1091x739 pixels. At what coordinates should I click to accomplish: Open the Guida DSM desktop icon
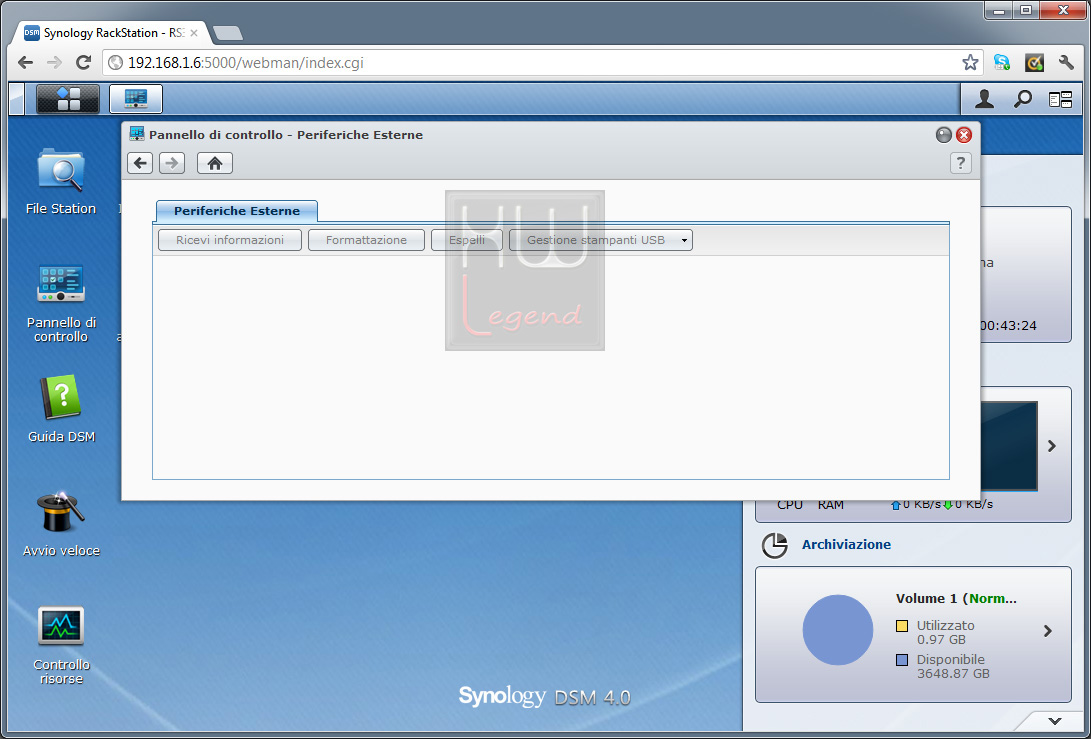(x=61, y=409)
